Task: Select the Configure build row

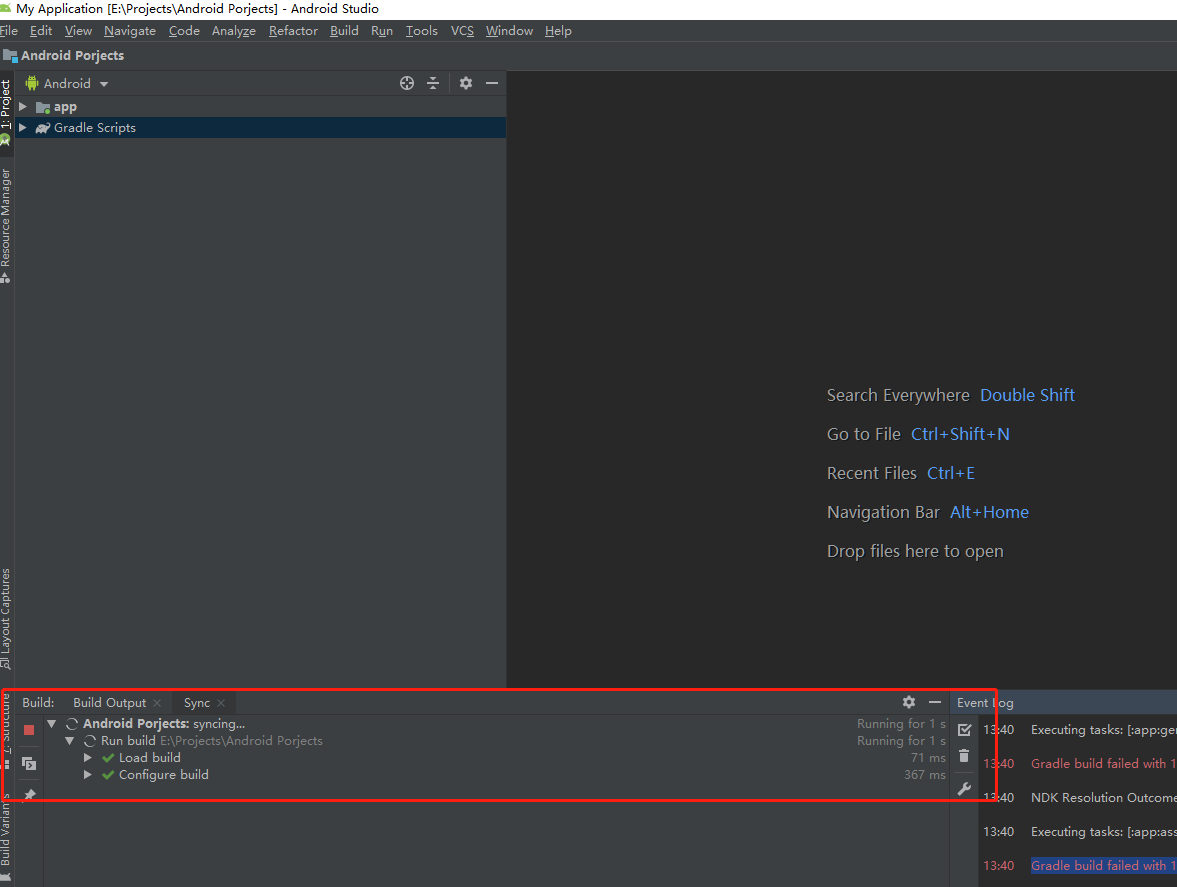Action: coord(495,775)
